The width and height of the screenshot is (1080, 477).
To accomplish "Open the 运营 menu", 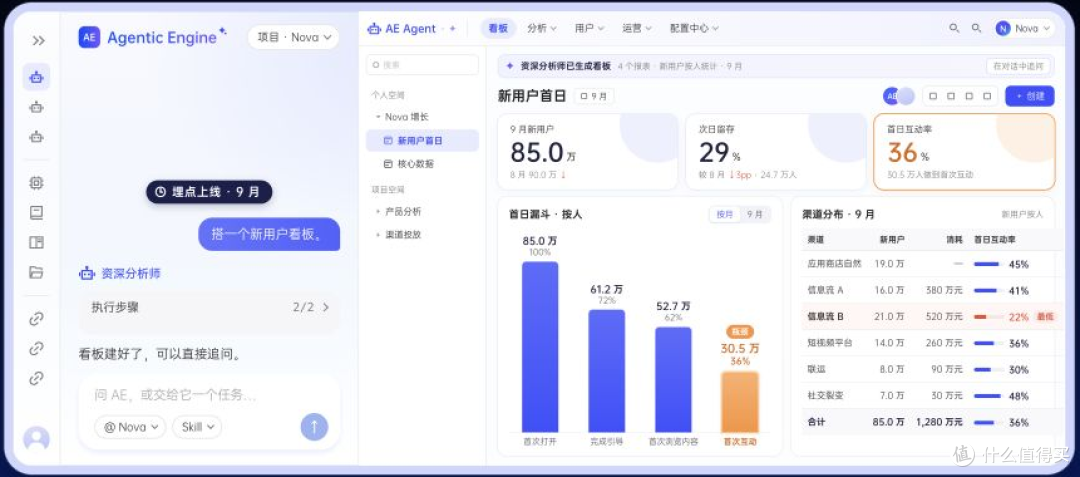I will pos(636,28).
